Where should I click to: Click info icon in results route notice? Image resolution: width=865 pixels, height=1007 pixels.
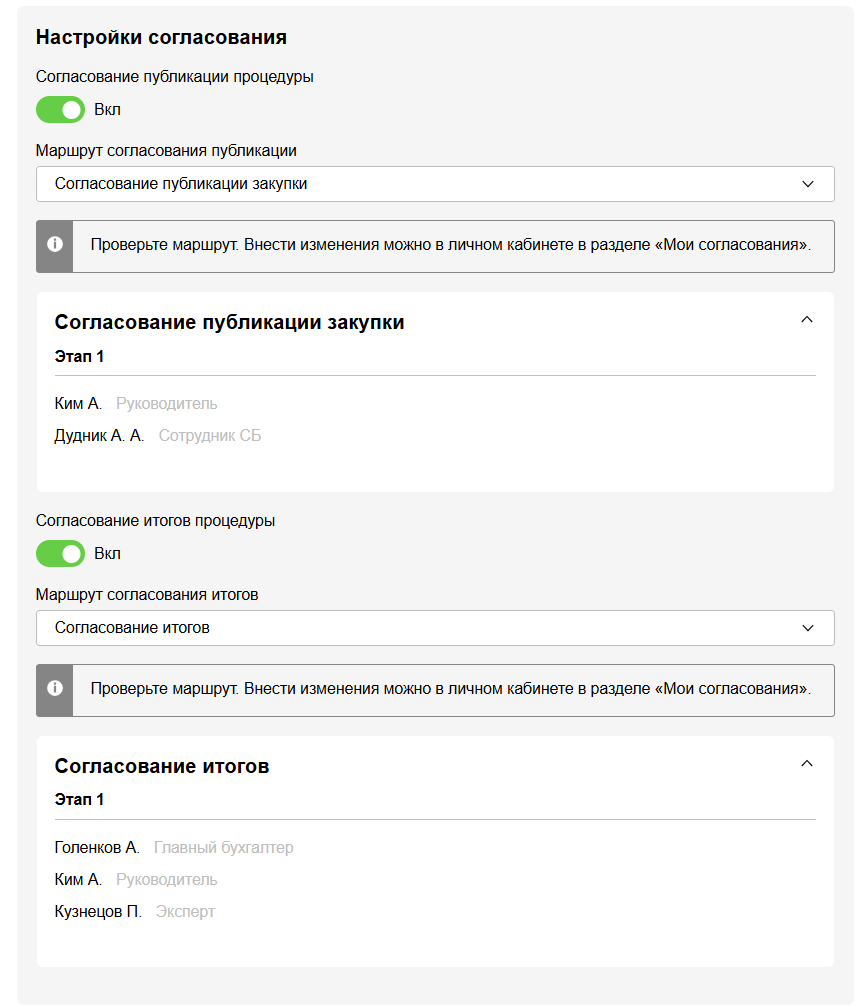click(x=55, y=689)
